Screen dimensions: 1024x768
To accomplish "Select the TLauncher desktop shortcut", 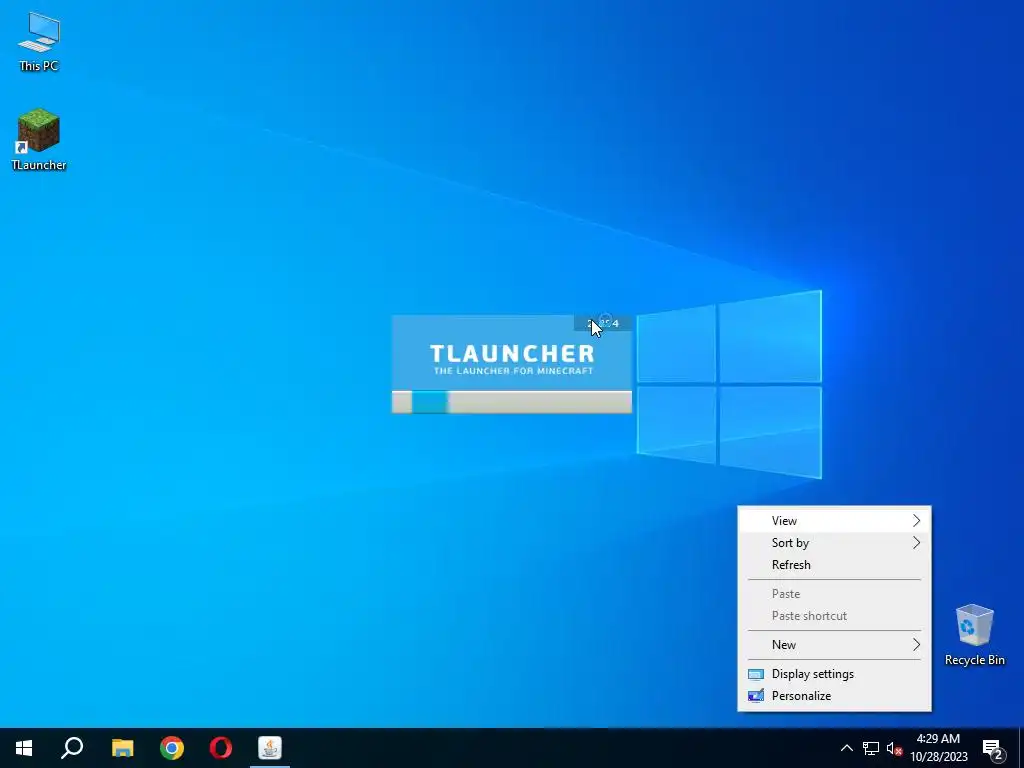I will (39, 140).
